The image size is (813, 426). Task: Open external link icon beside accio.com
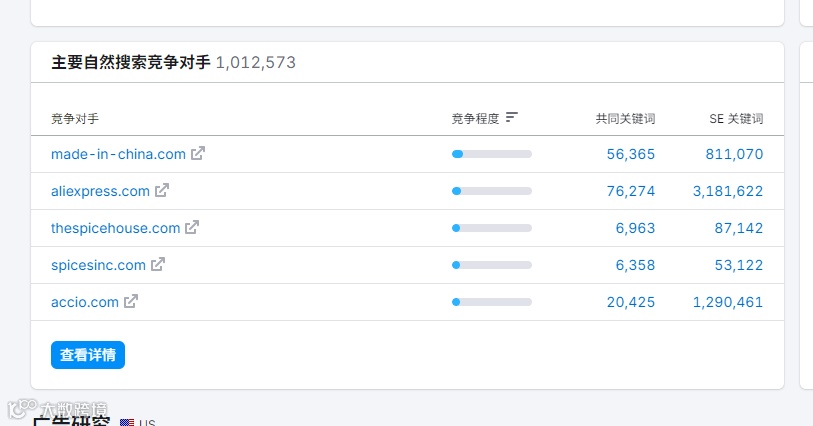click(x=131, y=301)
